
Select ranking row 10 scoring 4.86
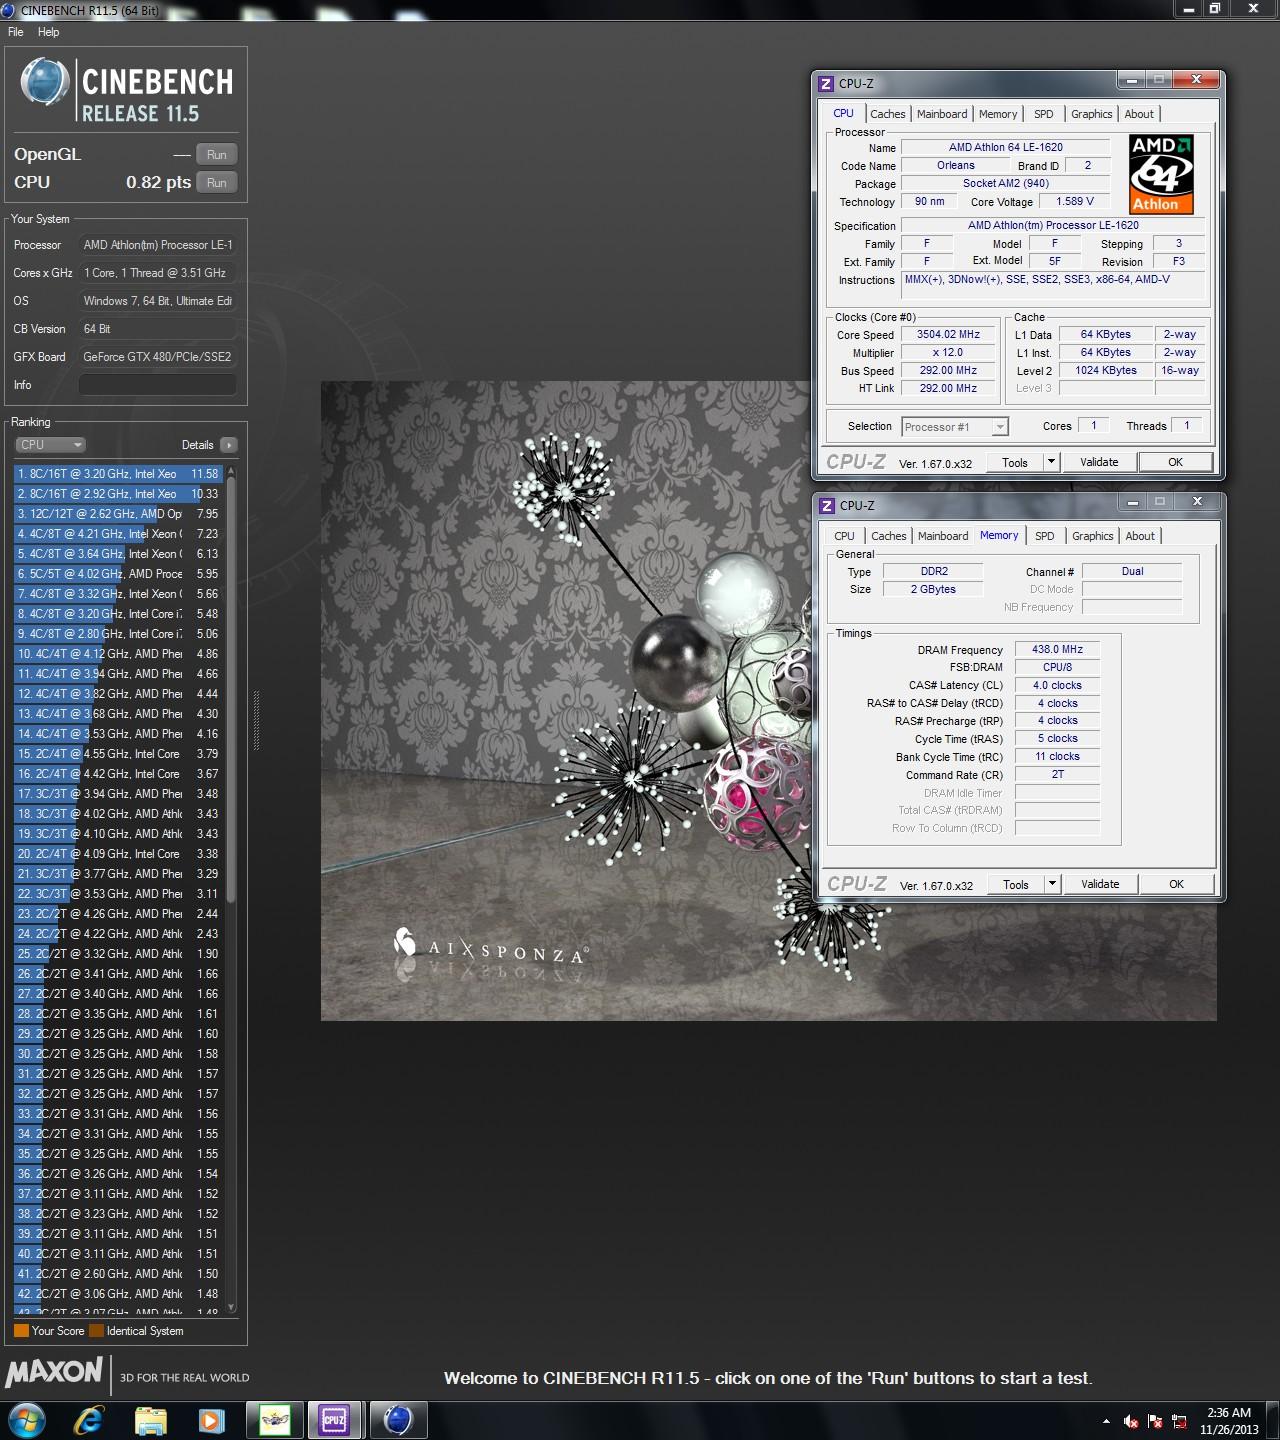[x=118, y=654]
